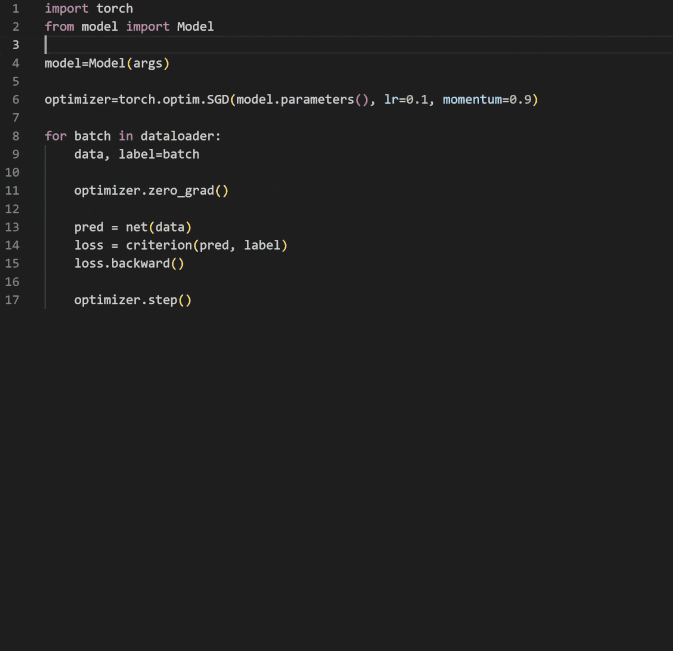Click line number 11 in the gutter
Screen dimensions: 673x651
[x=12, y=191]
